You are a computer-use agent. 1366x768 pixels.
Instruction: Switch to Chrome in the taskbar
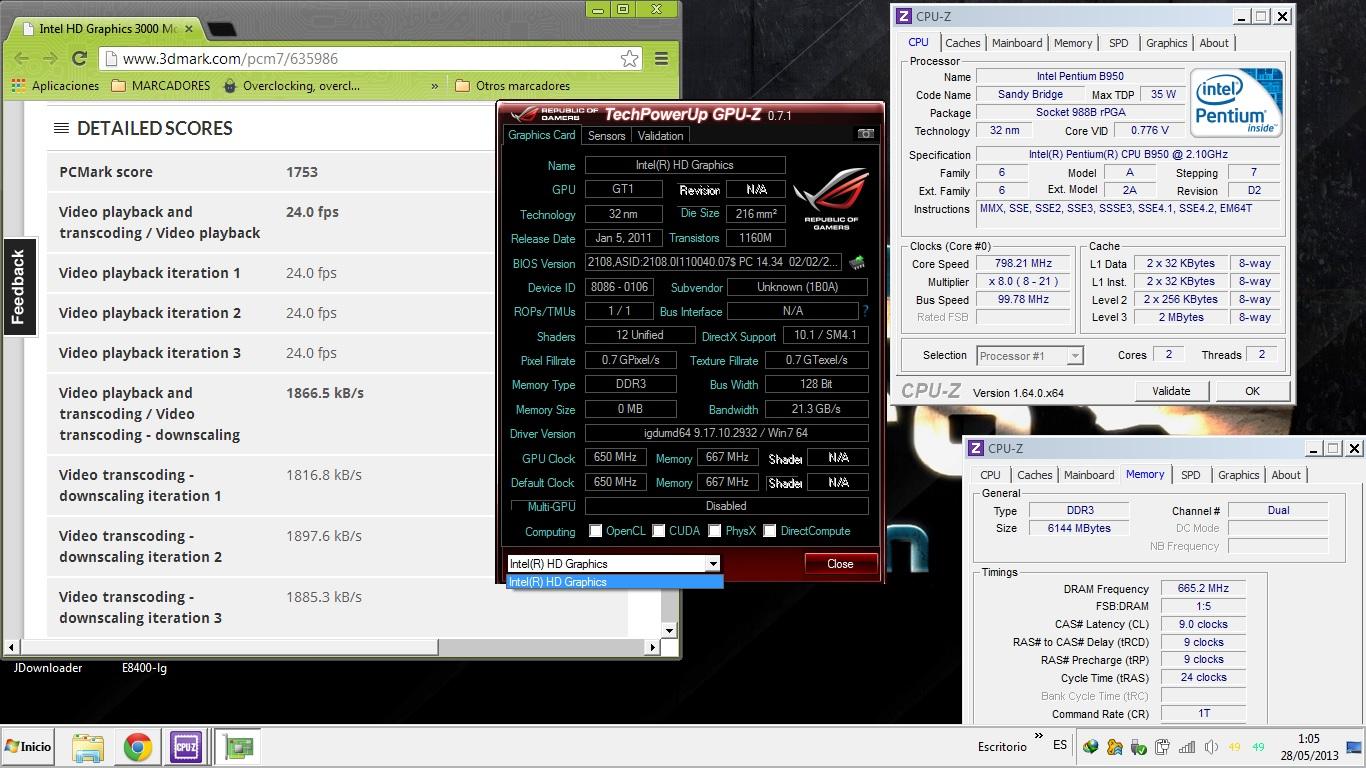click(x=138, y=747)
